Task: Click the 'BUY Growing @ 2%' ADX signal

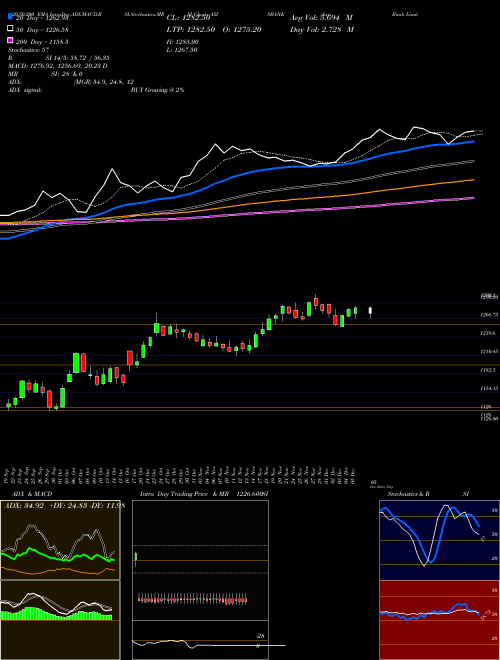Action: [x=157, y=90]
